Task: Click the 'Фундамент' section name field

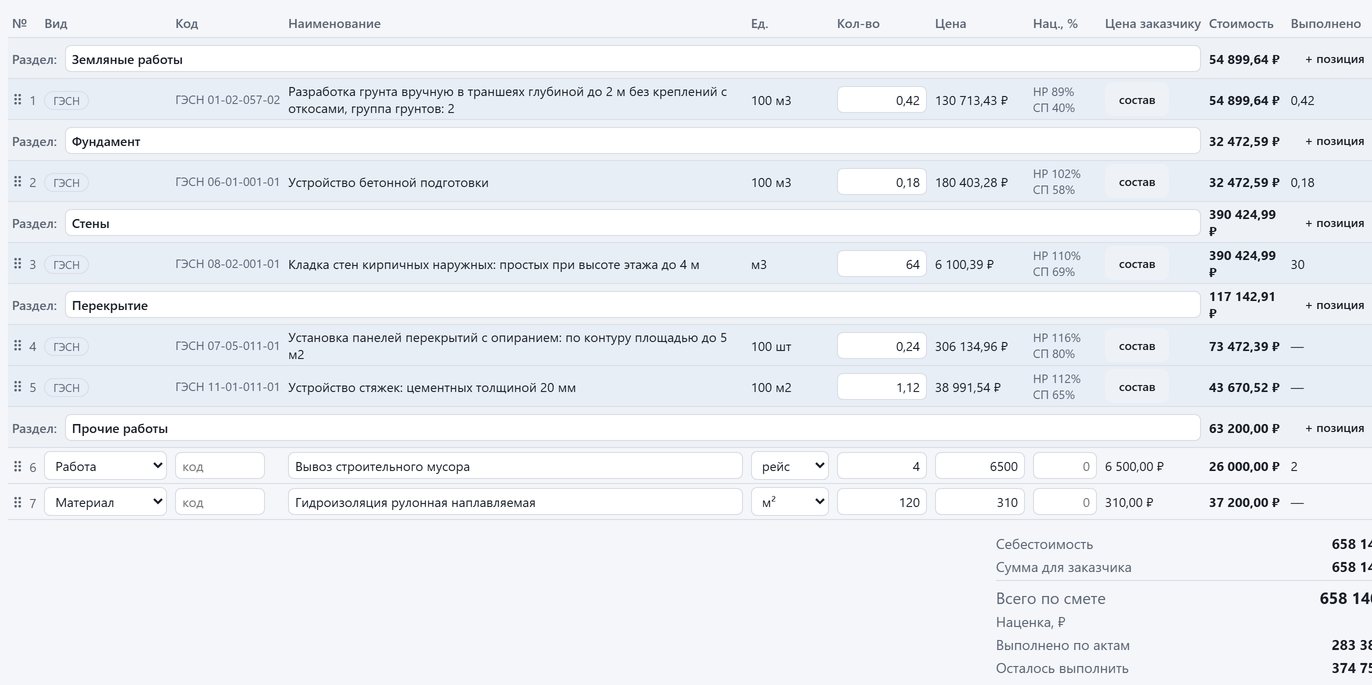Action: 632,141
